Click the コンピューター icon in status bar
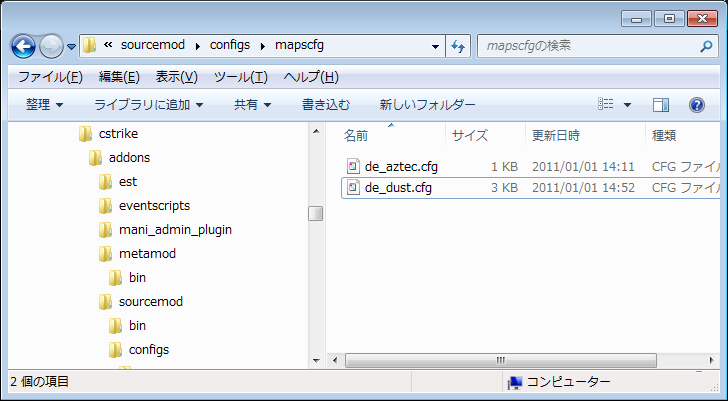Image resolution: width=728 pixels, height=401 pixels. pyautogui.click(x=515, y=382)
